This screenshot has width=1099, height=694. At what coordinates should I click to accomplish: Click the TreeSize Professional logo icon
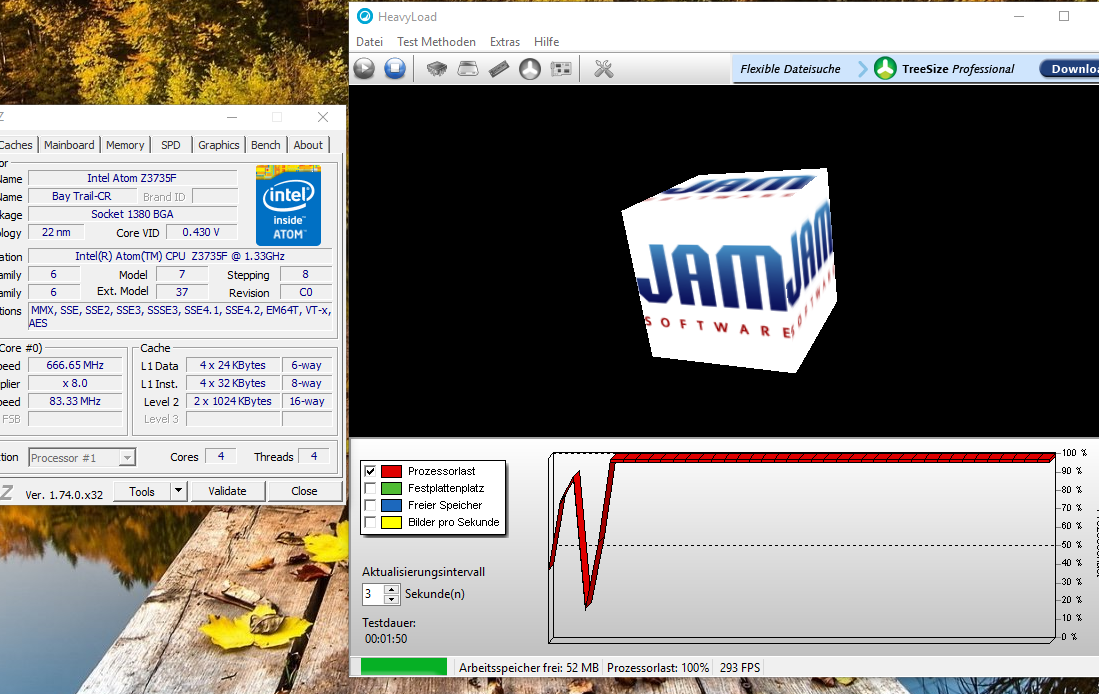coord(885,68)
